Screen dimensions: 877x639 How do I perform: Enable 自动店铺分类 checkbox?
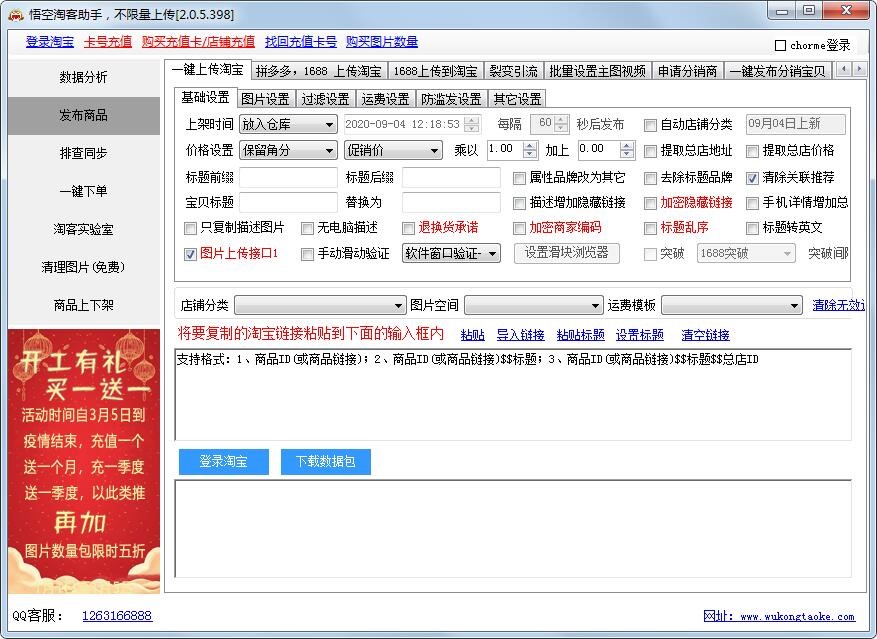pyautogui.click(x=650, y=125)
